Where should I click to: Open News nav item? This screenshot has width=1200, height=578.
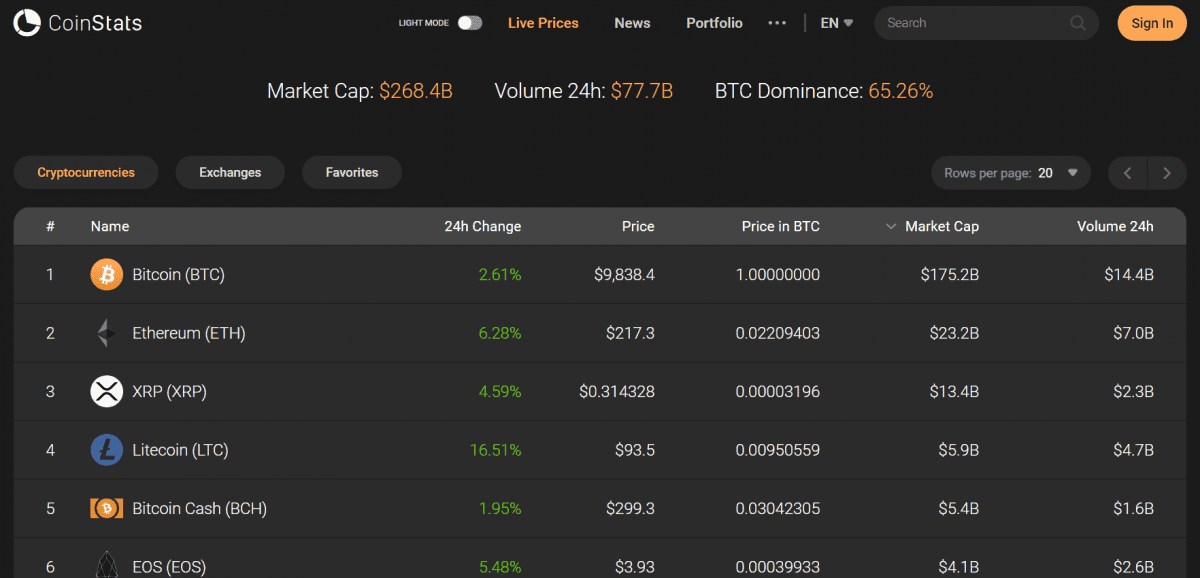click(632, 23)
